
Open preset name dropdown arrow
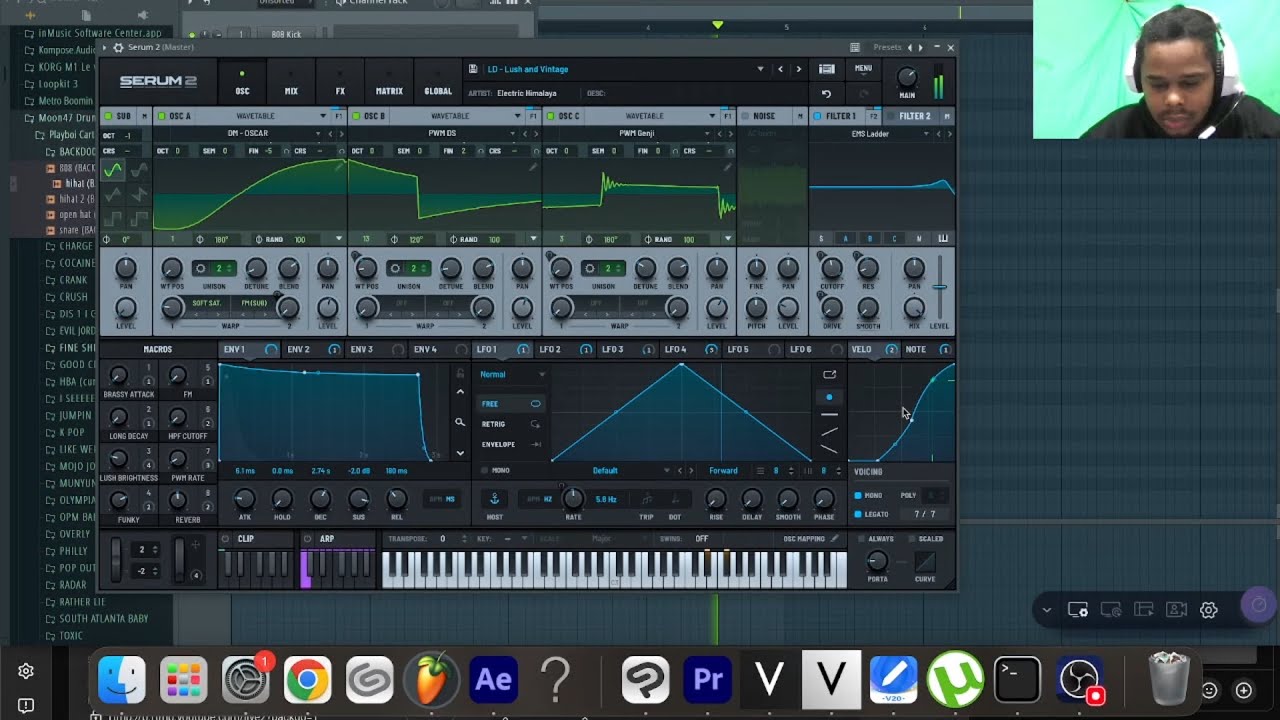pos(760,69)
